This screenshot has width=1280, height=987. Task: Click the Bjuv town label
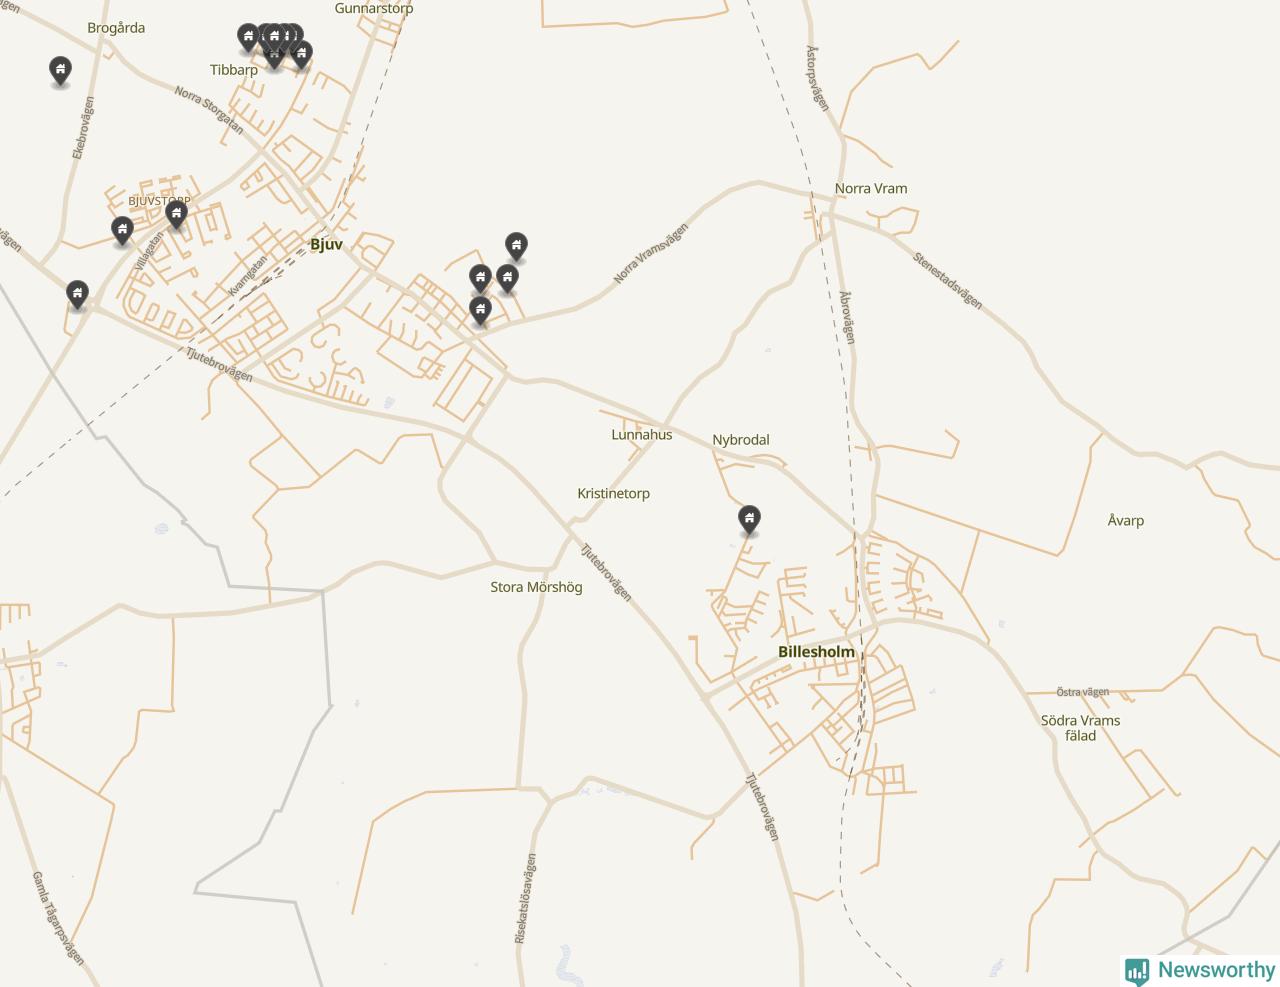[326, 244]
